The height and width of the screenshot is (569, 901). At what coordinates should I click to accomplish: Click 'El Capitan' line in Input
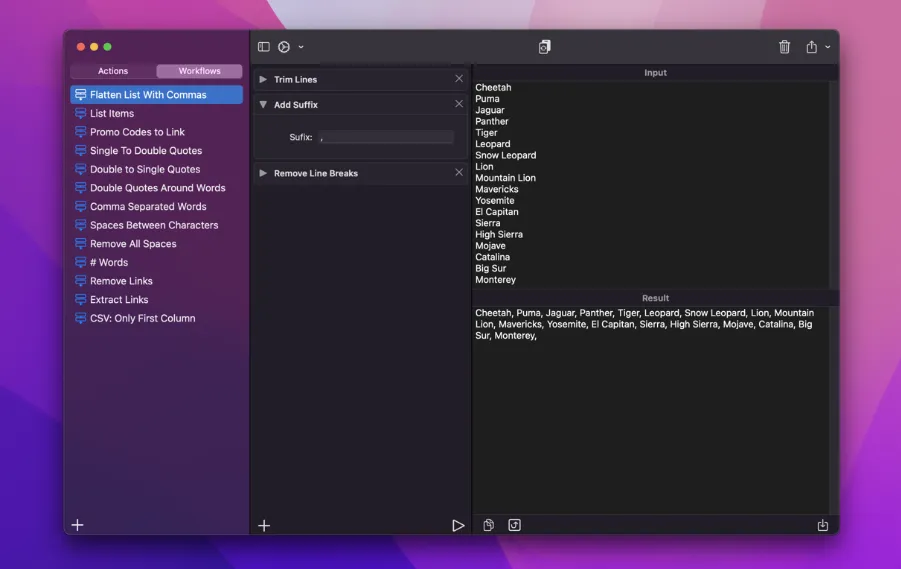[496, 212]
